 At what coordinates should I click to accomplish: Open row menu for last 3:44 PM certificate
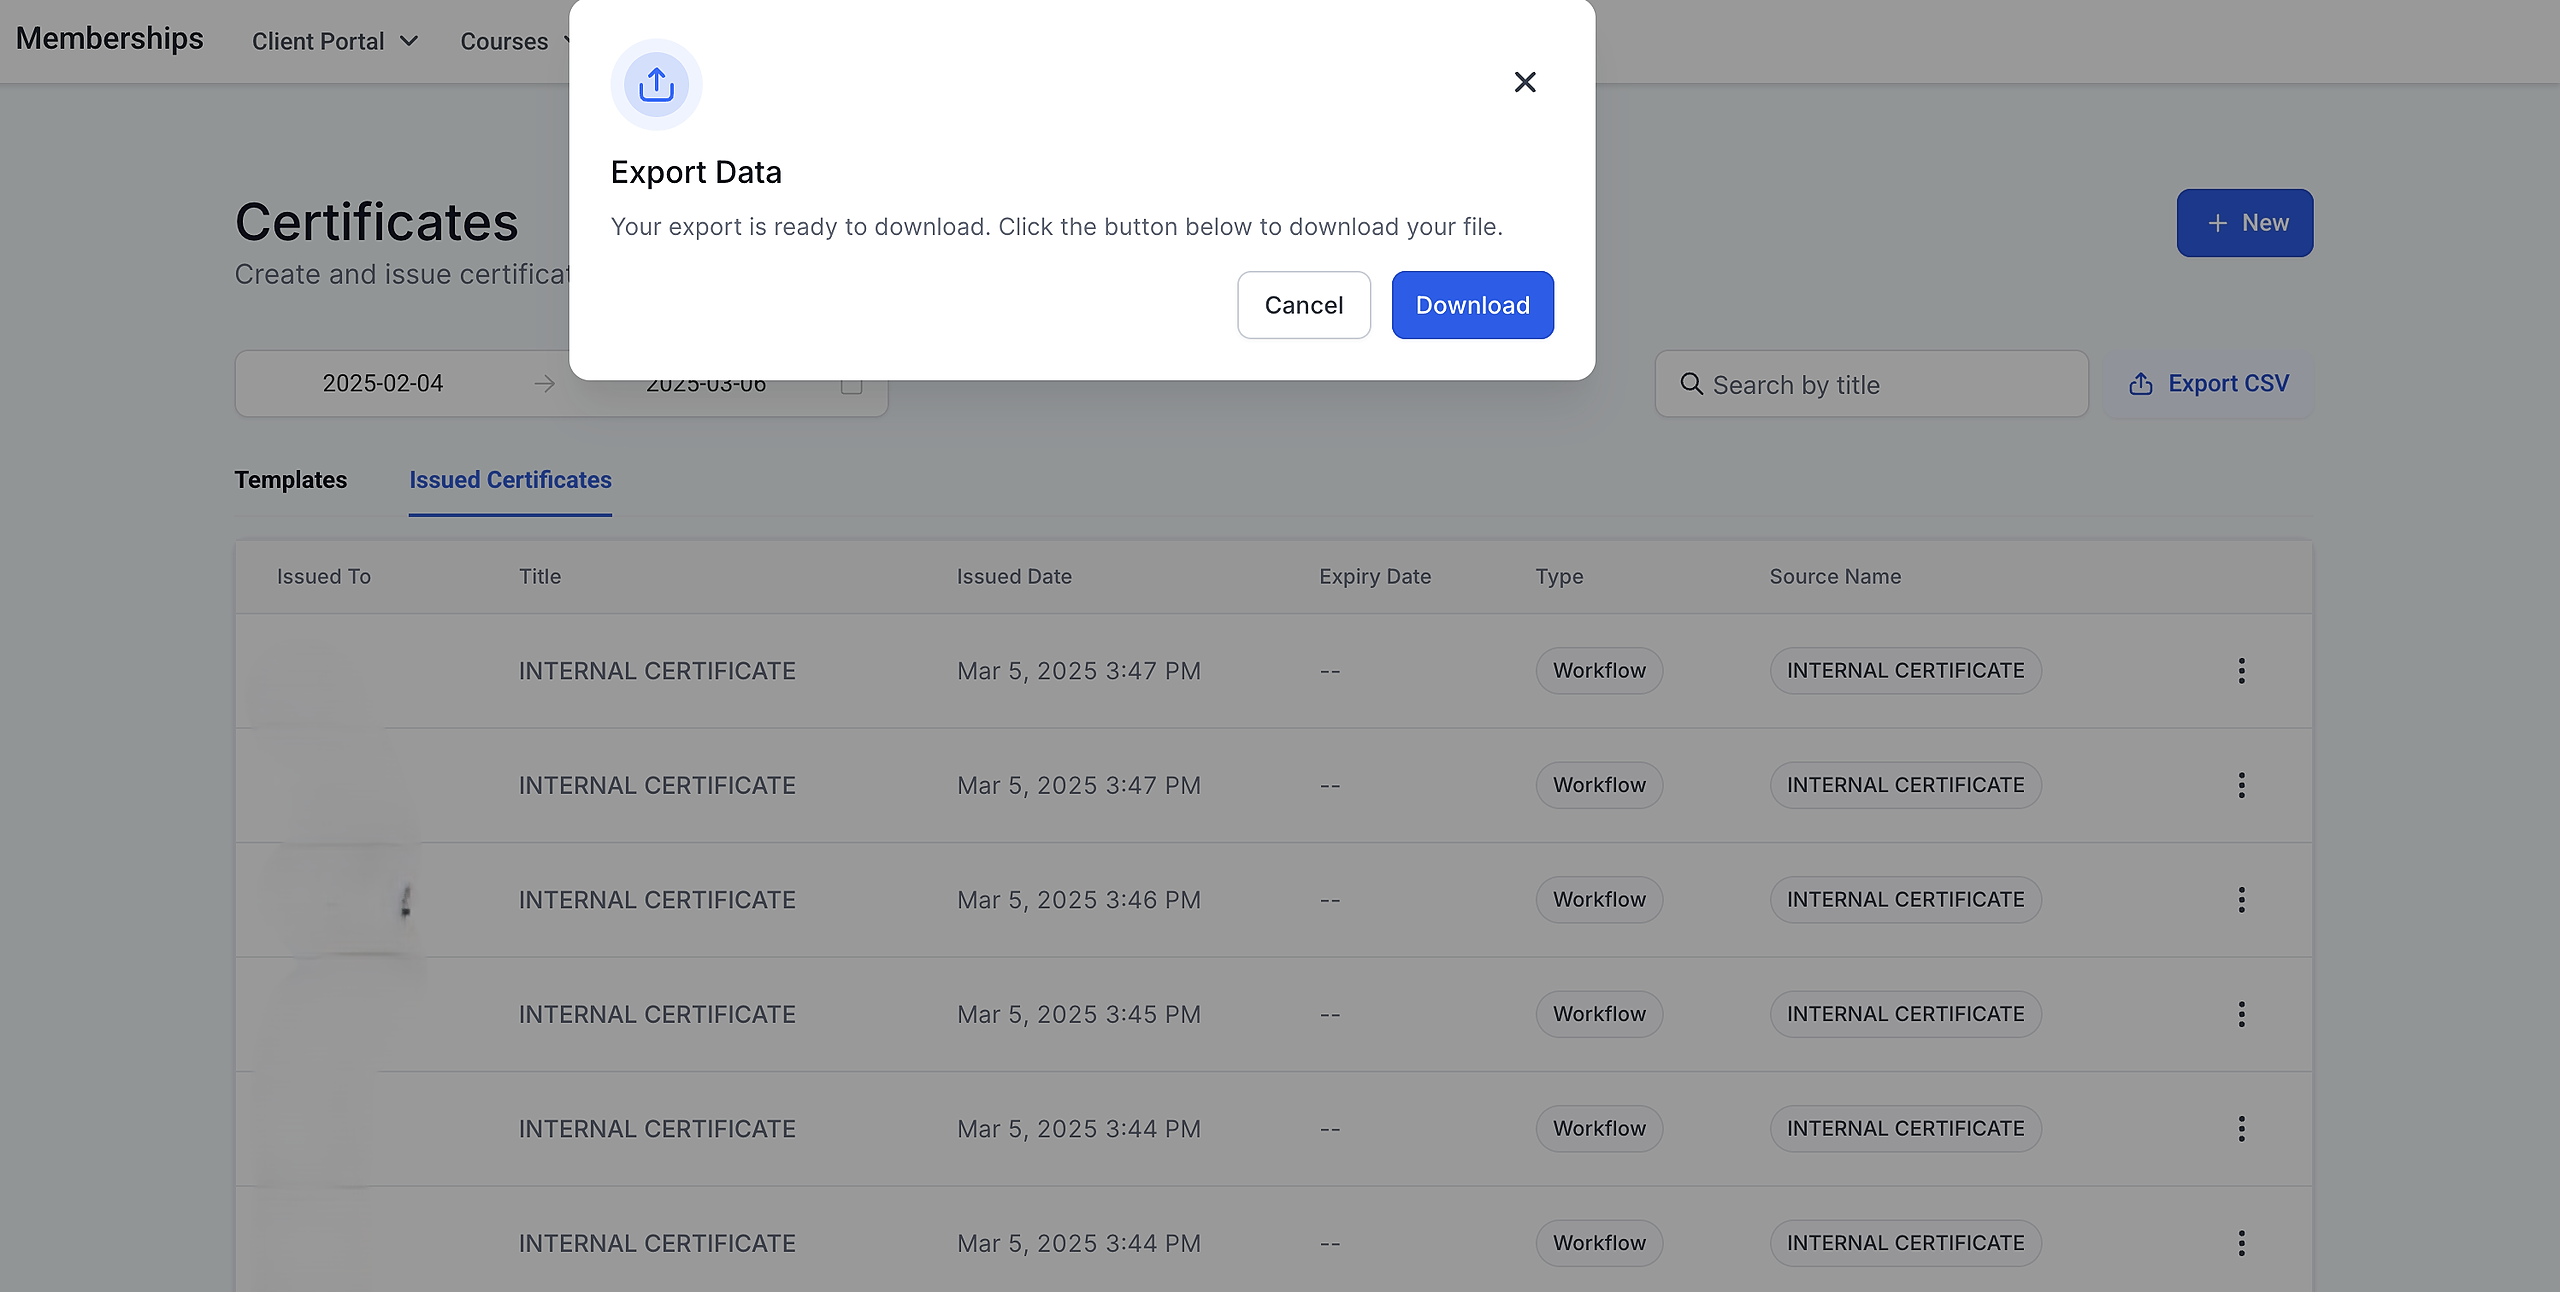2241,1243
